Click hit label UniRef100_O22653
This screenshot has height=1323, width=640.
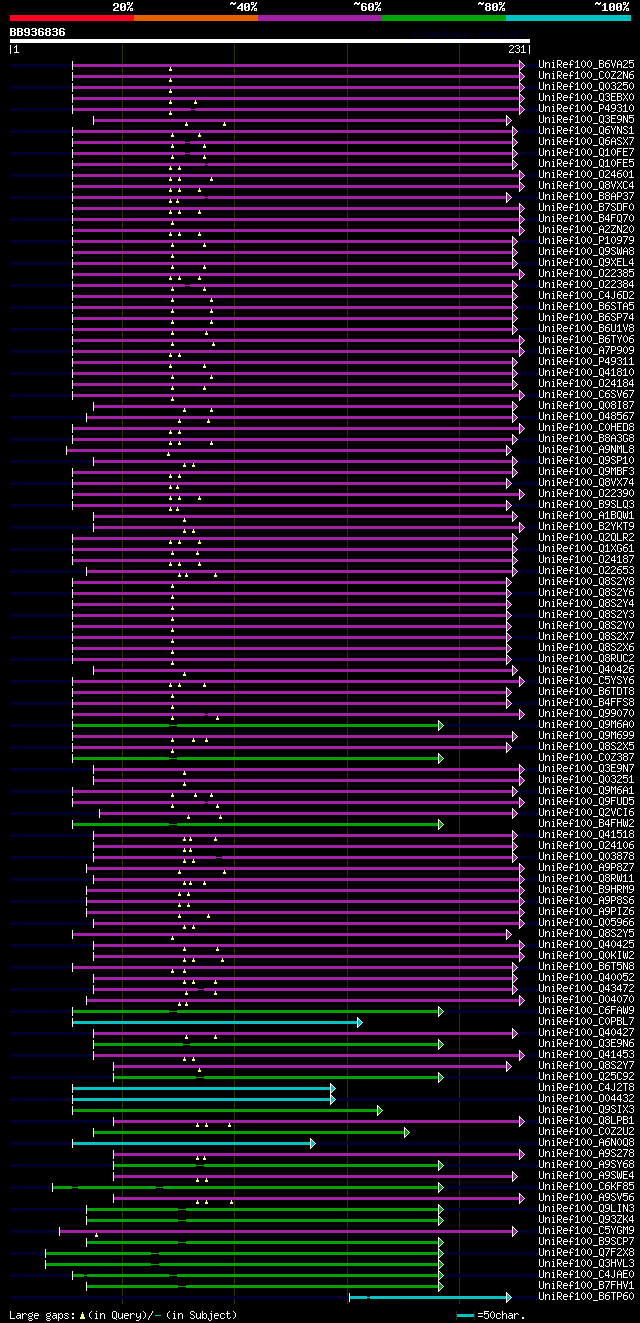click(x=586, y=570)
